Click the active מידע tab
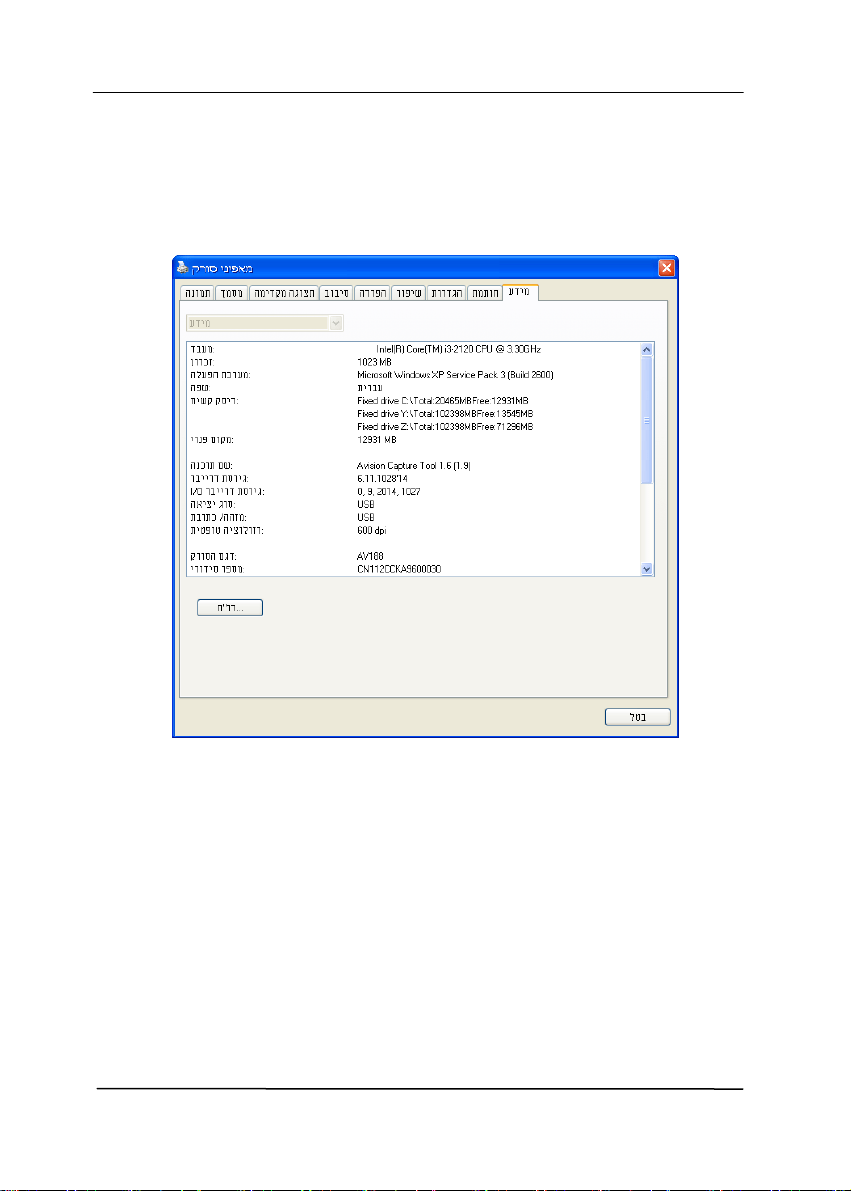 coord(520,292)
